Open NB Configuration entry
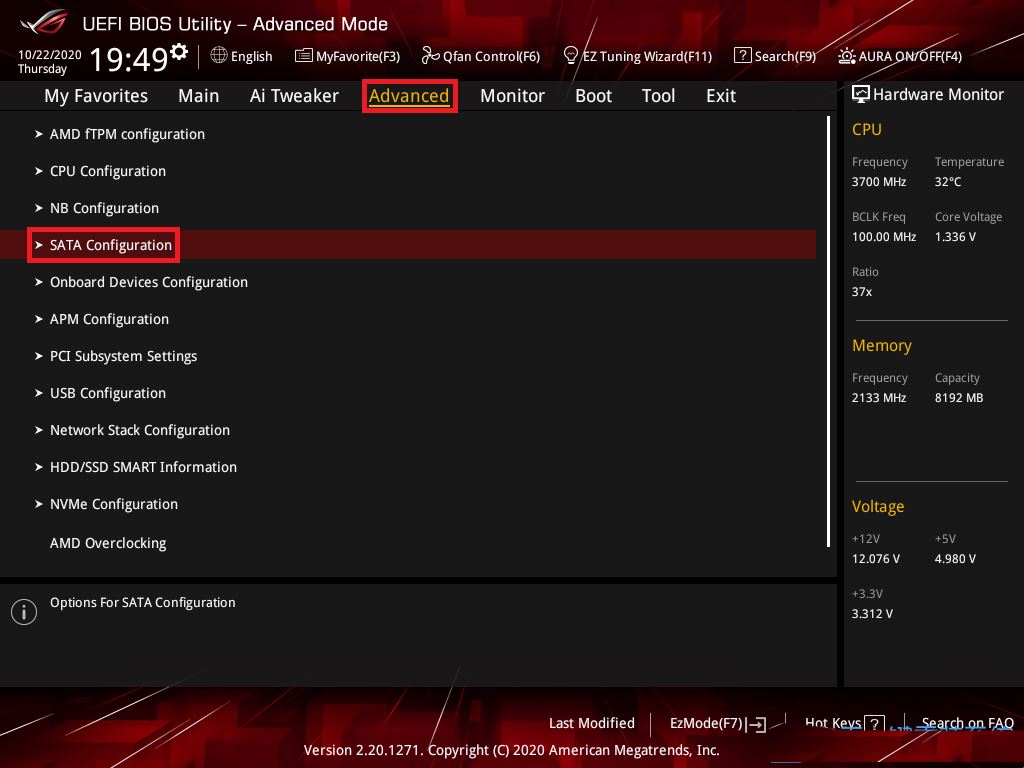 pyautogui.click(x=104, y=208)
